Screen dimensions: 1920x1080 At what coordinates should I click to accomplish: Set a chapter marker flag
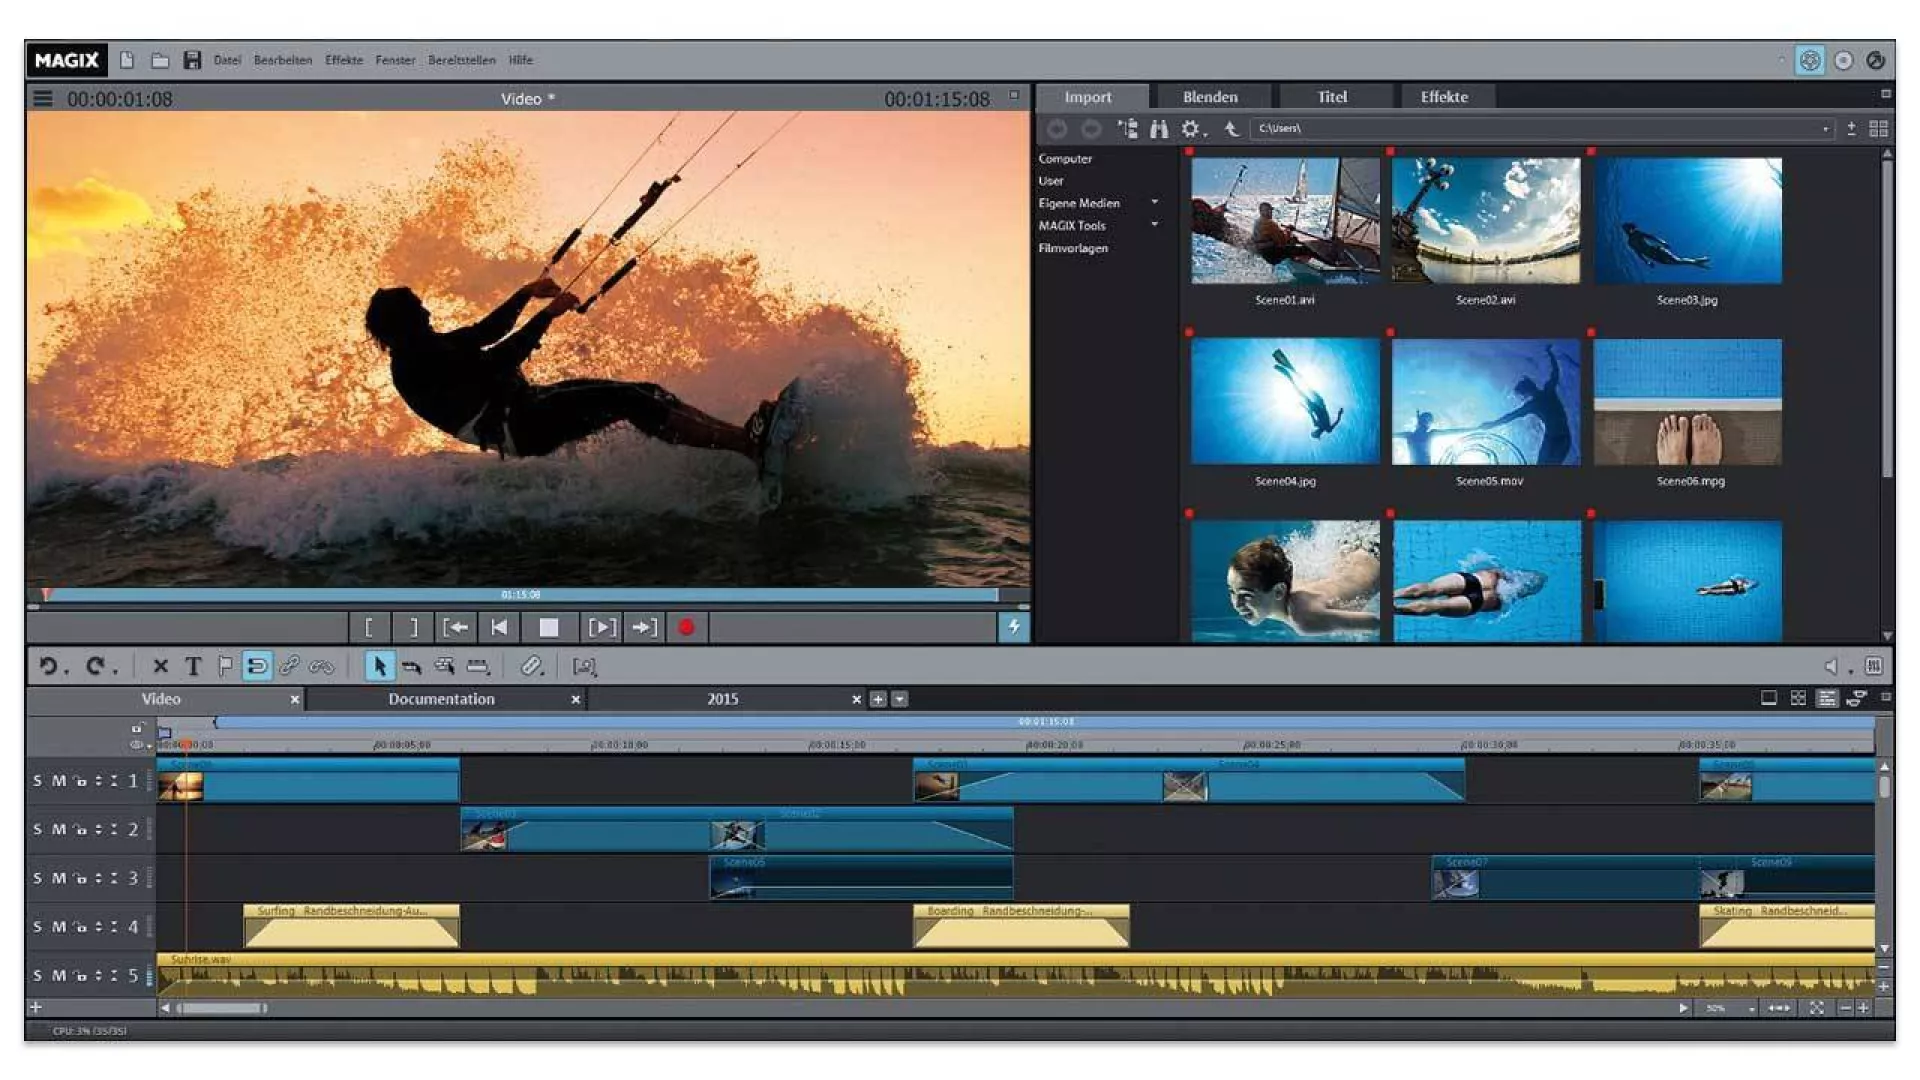tap(225, 666)
